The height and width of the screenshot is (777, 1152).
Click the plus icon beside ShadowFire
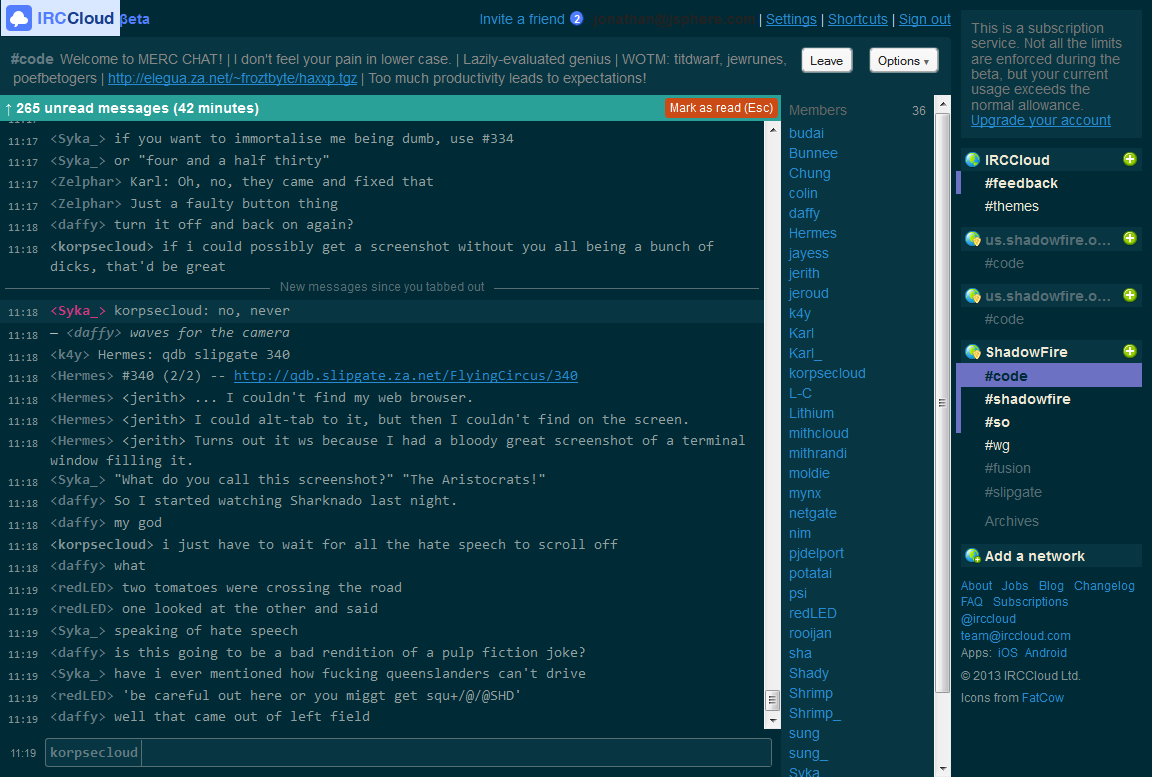1130,351
